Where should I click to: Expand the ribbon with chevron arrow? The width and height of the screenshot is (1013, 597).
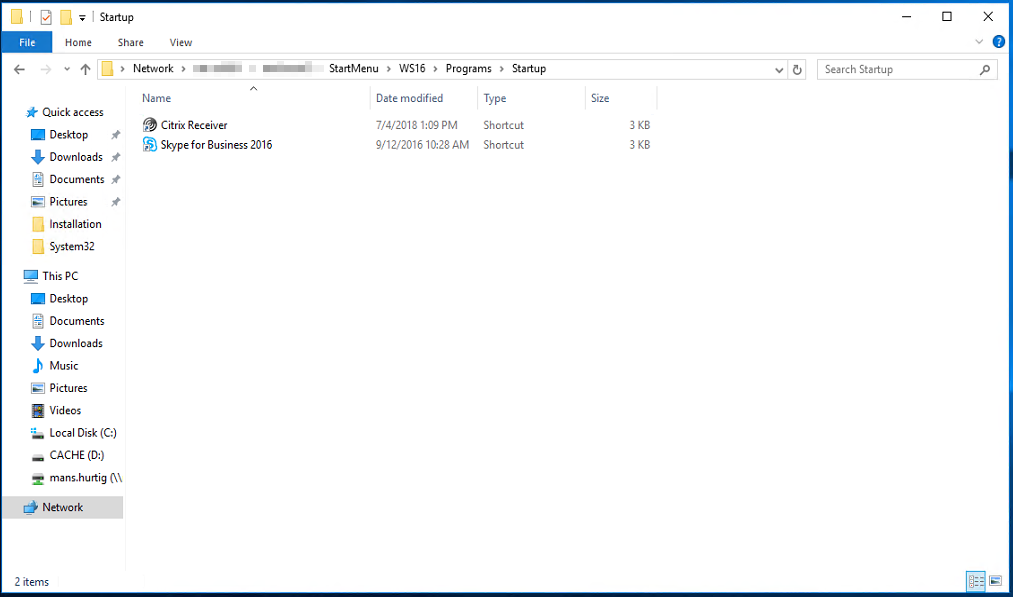point(979,42)
